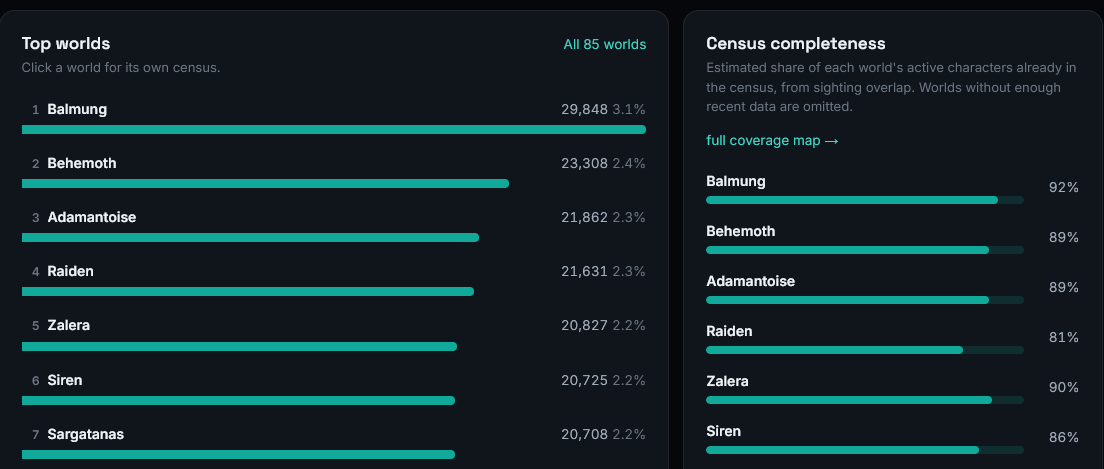Open Siren world in Top worlds list
This screenshot has height=469, width=1104.
(x=334, y=388)
